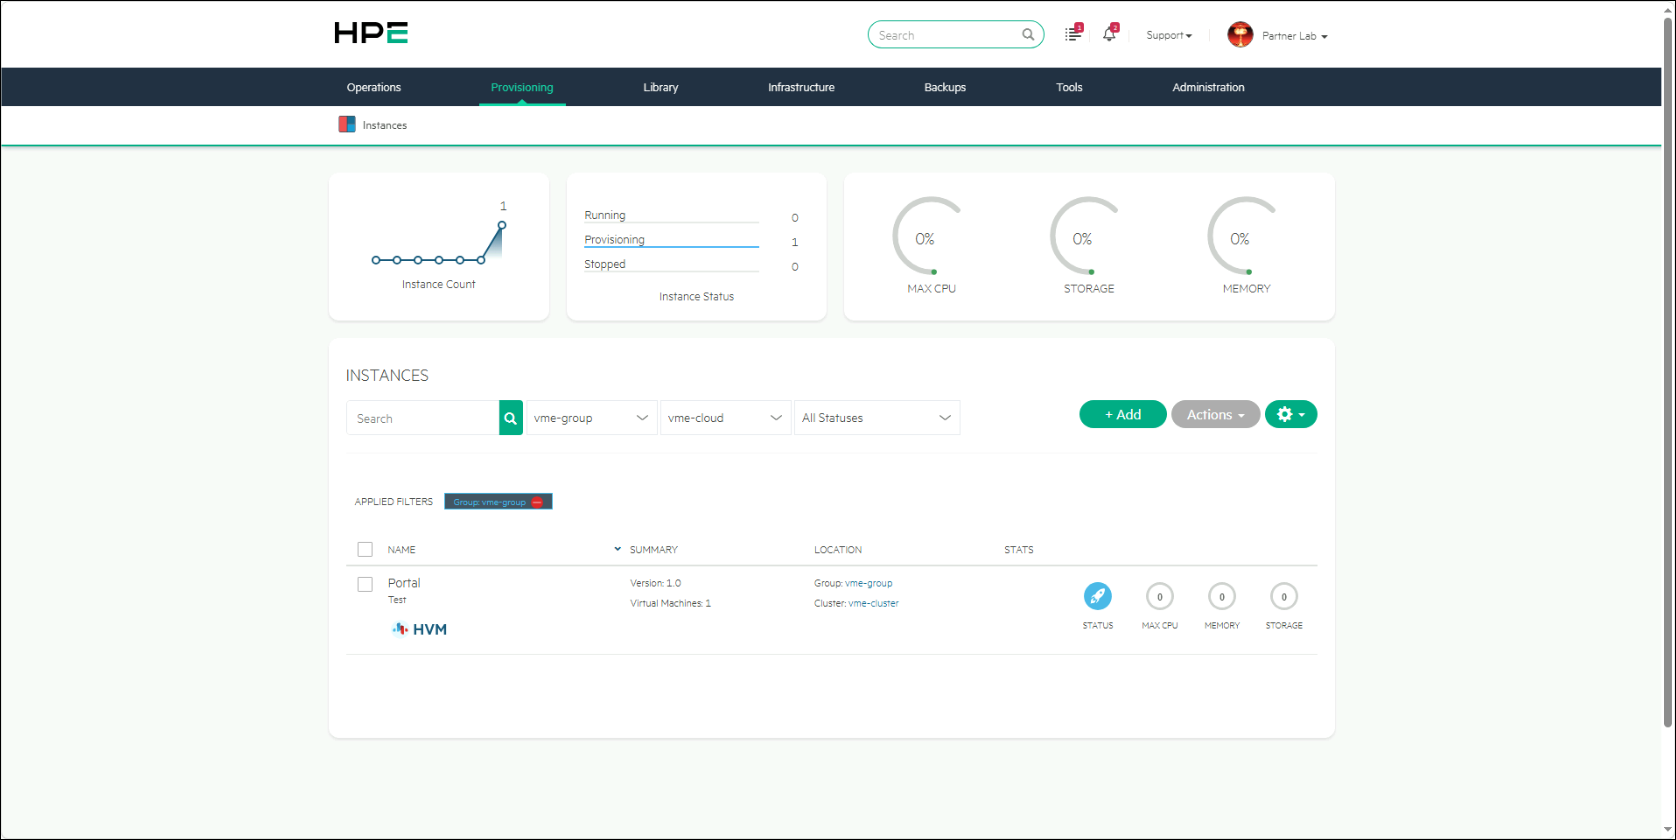Open the Backups menu
The width and height of the screenshot is (1676, 840).
tap(945, 87)
